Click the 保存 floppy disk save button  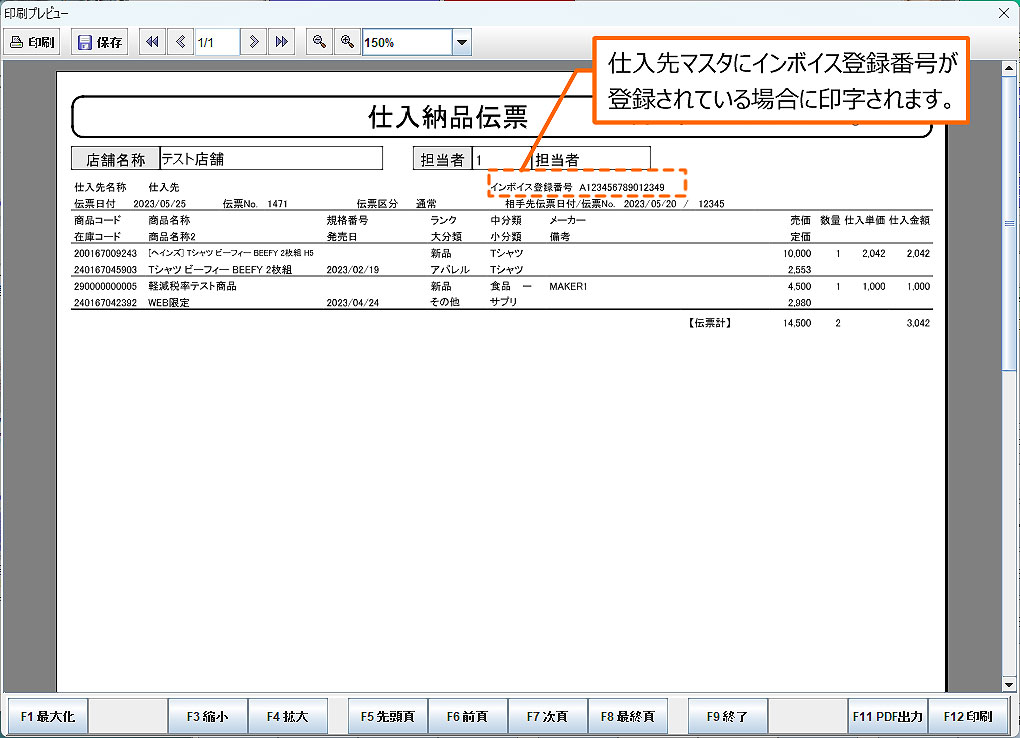(x=100, y=42)
